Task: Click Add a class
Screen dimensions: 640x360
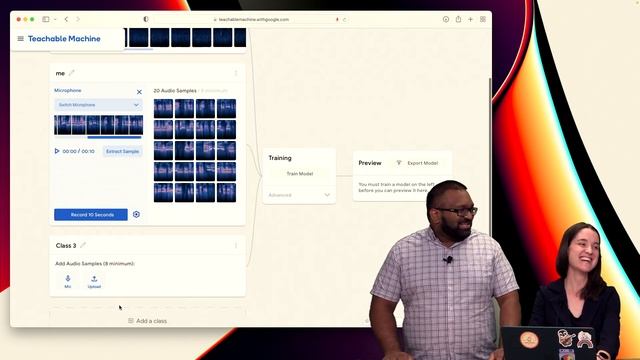Action: tap(147, 321)
